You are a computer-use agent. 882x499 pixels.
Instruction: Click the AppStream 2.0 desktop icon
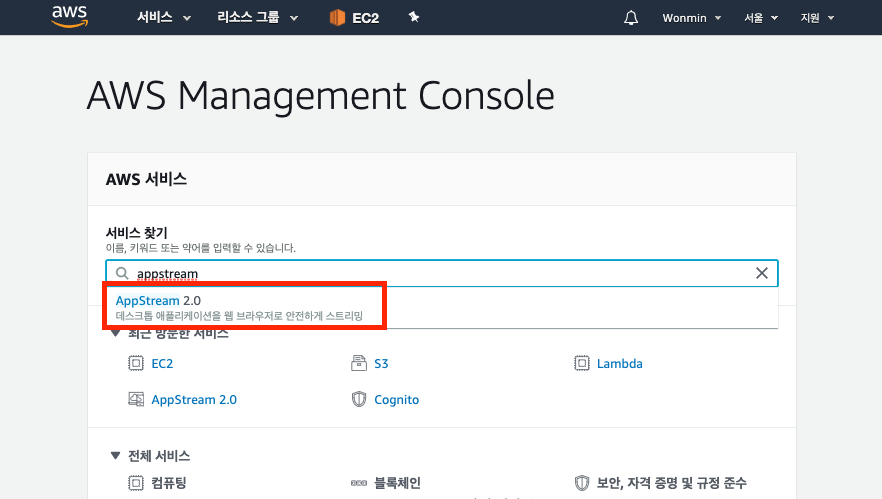136,399
